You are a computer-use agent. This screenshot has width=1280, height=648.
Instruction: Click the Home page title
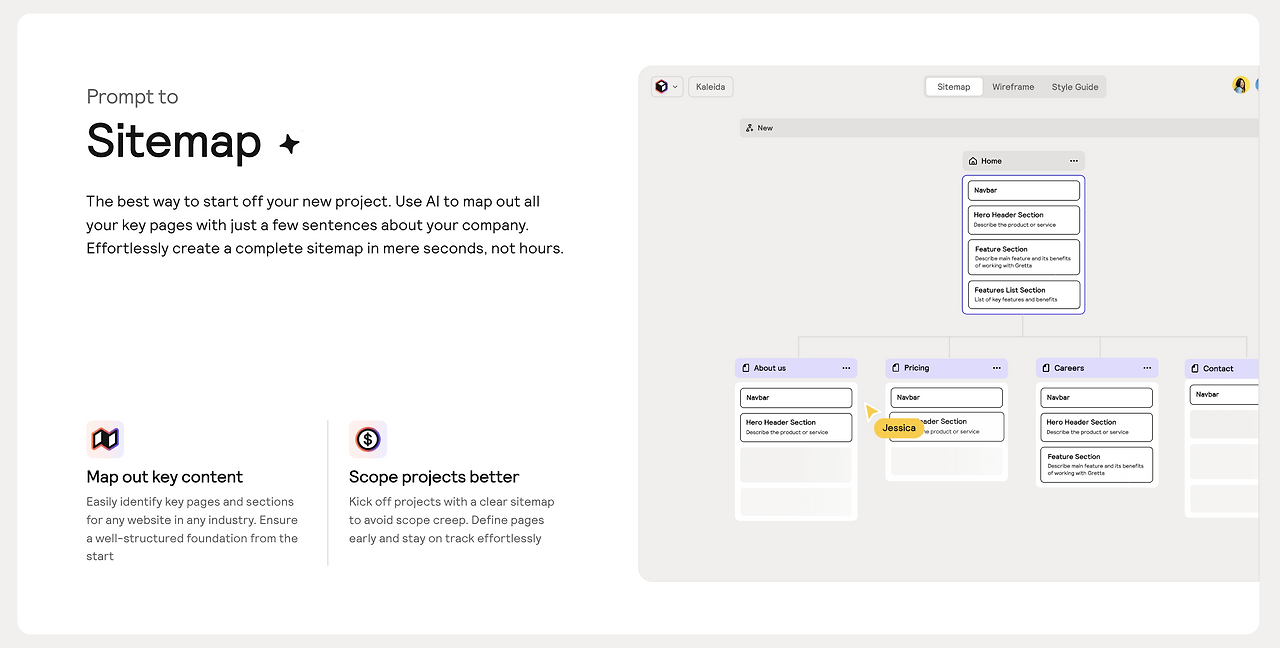point(991,161)
